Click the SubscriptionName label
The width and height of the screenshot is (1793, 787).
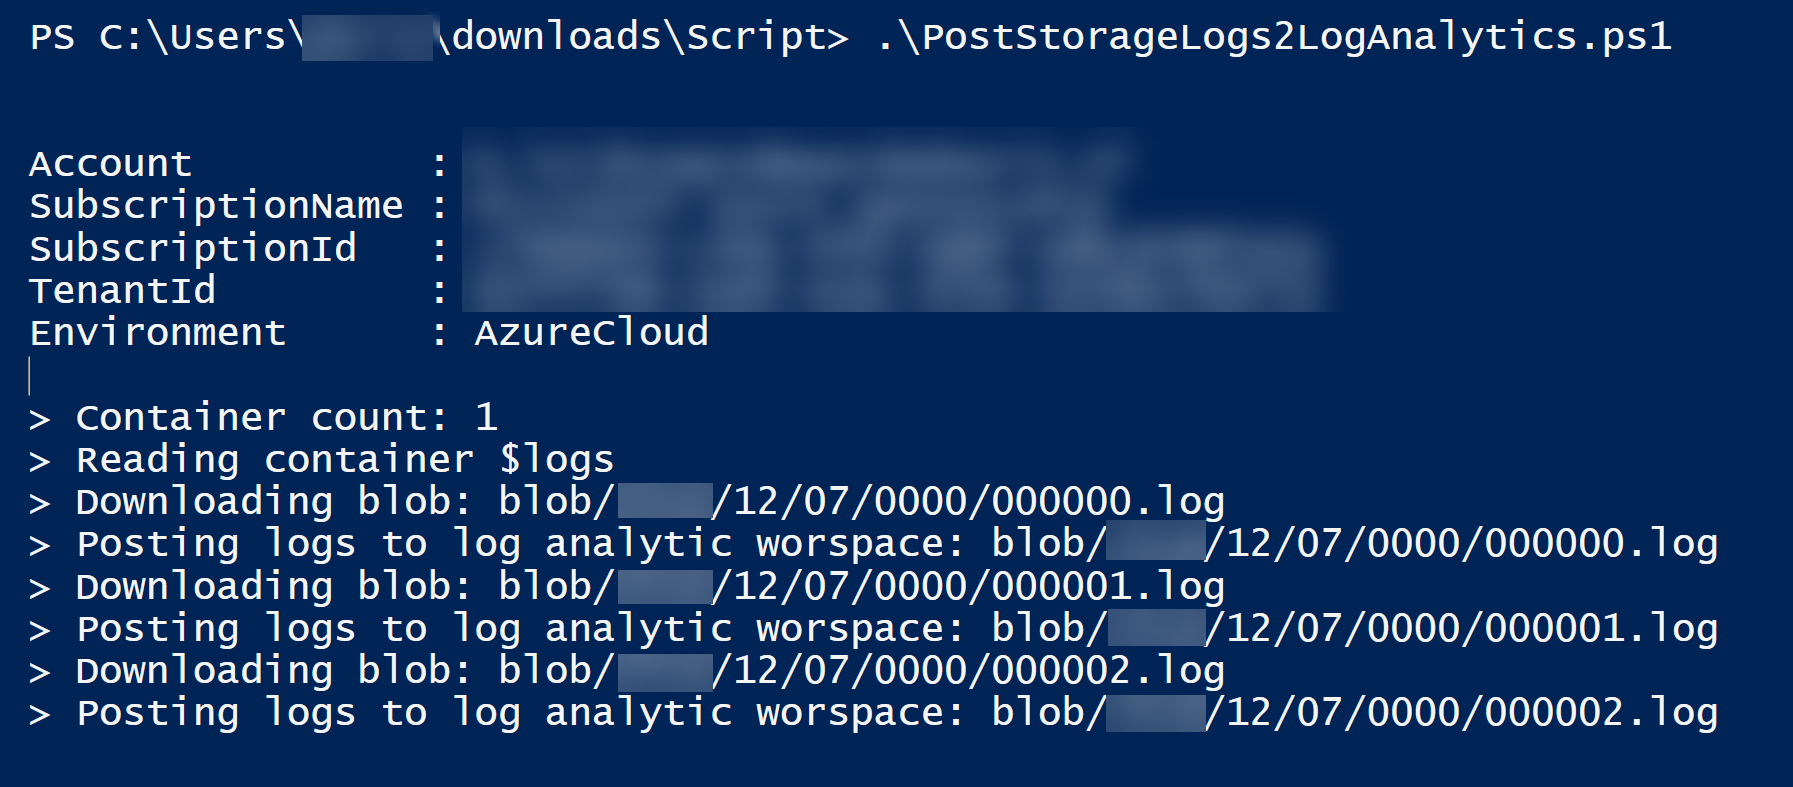click(216, 206)
